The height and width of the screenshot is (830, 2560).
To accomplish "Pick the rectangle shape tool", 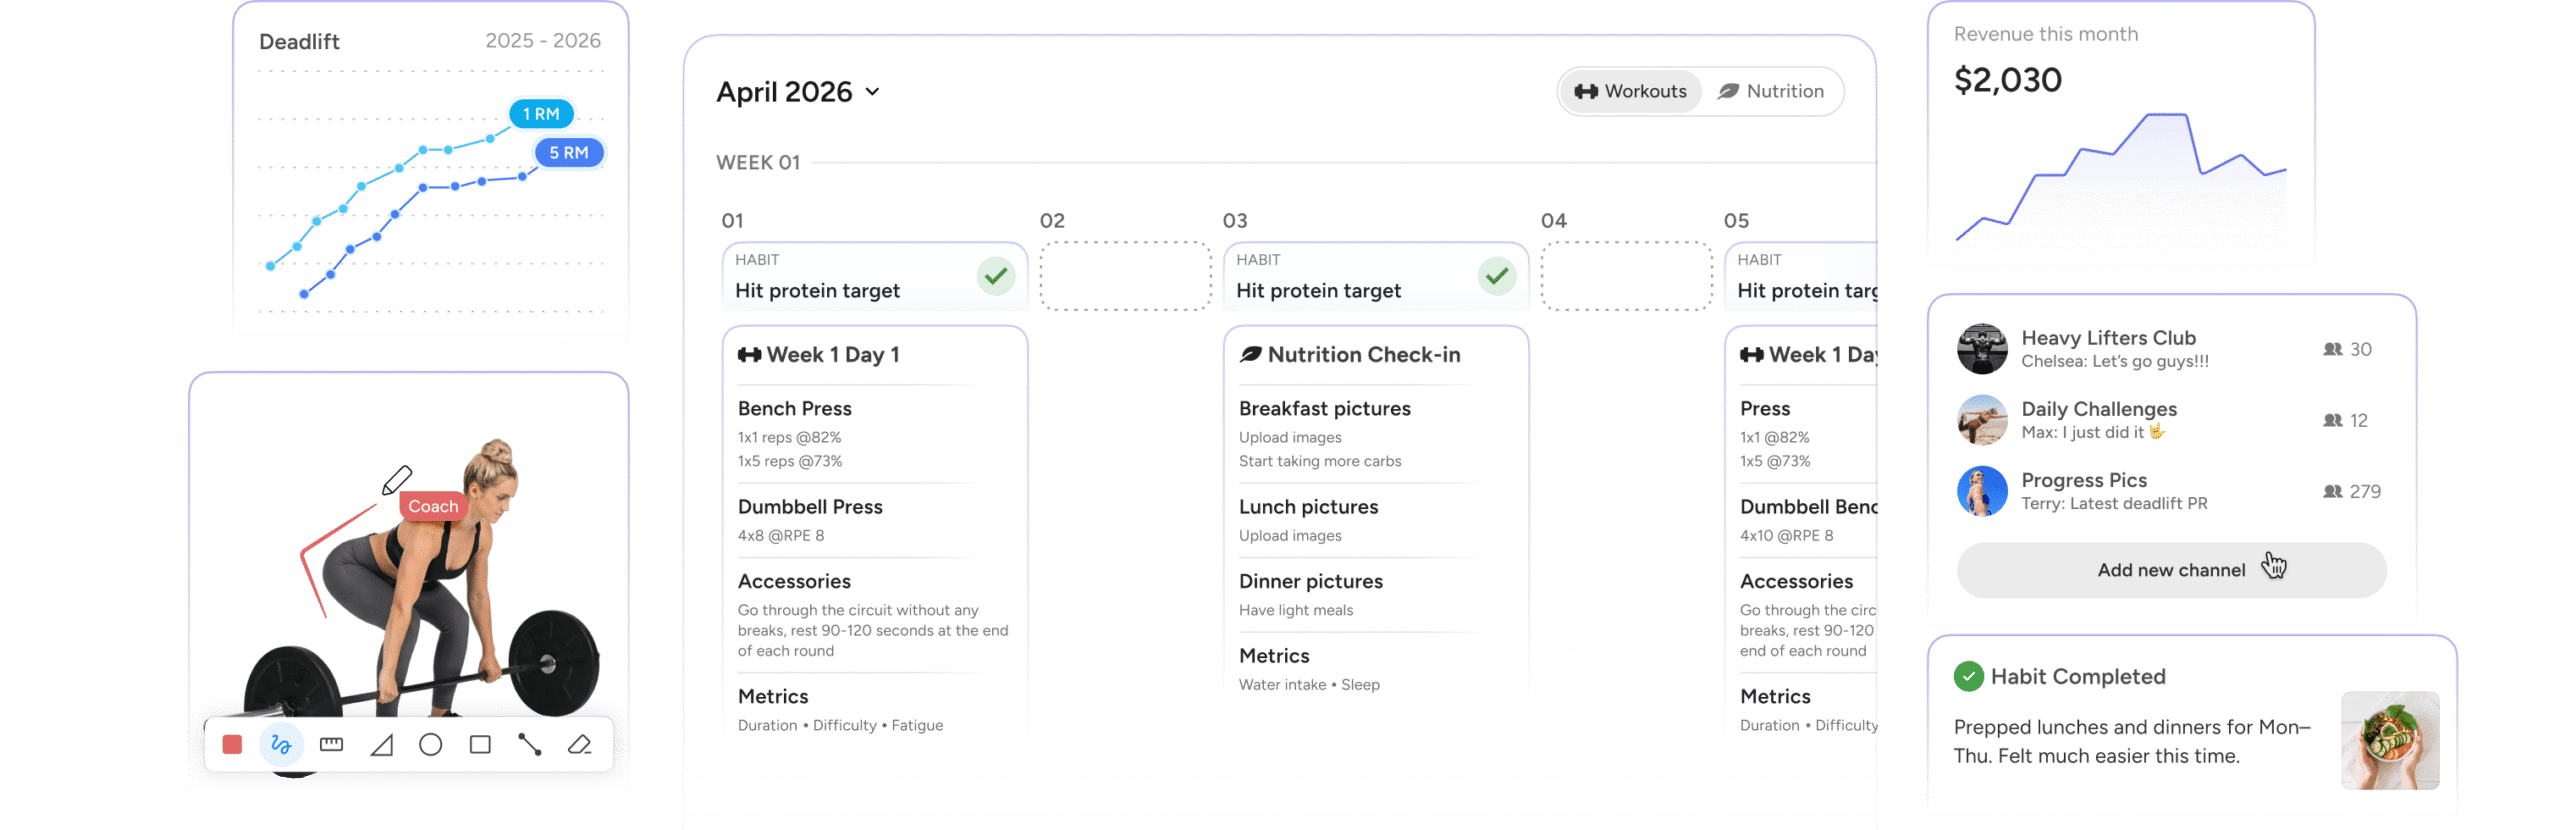I will pos(480,745).
